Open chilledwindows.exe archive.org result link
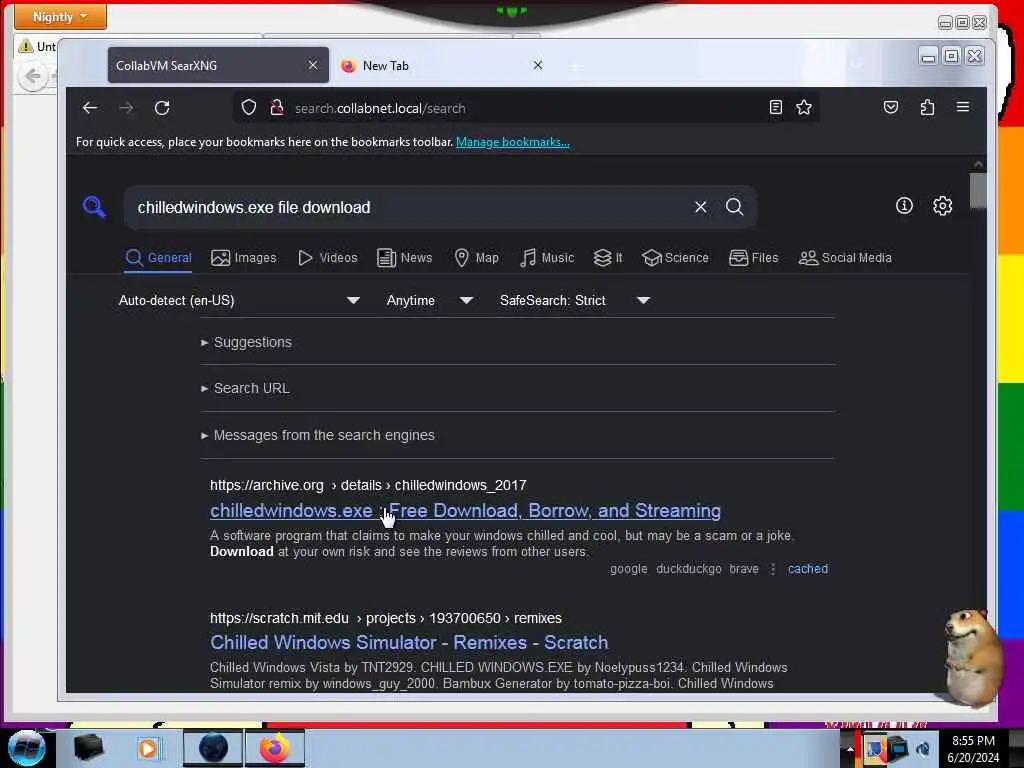 click(x=466, y=511)
